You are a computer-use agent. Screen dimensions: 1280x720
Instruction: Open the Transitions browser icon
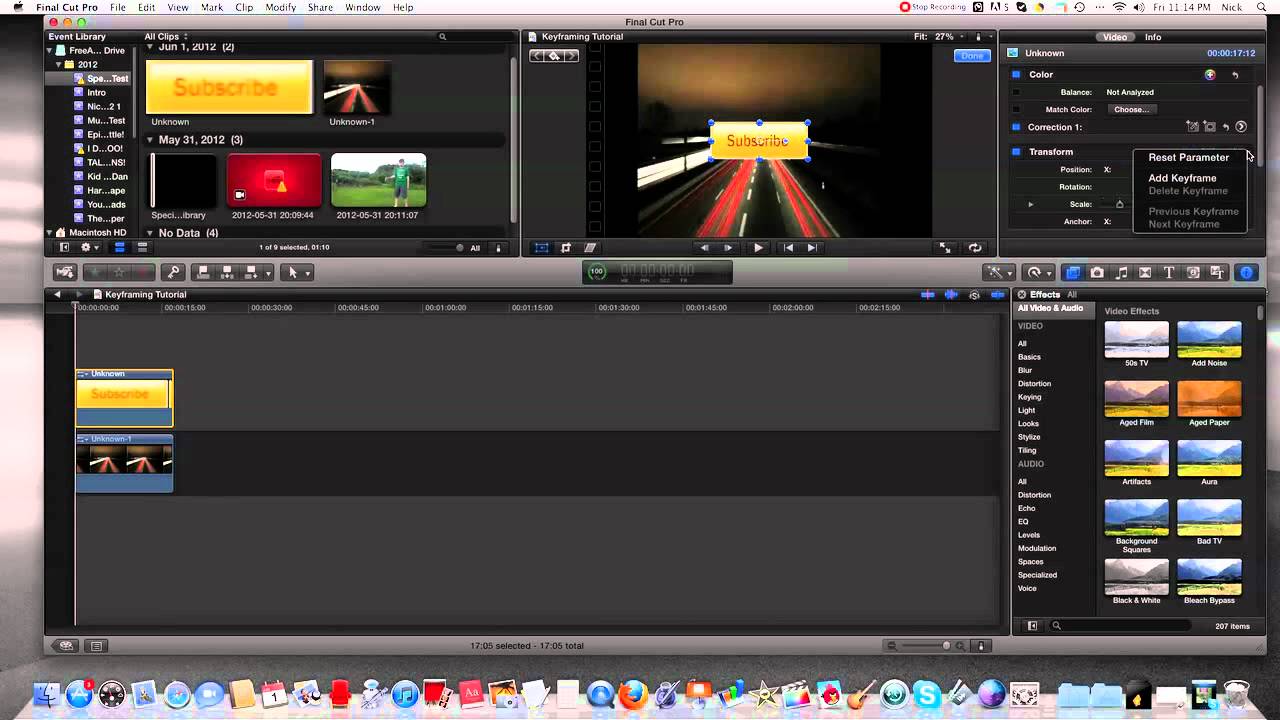coord(1145,272)
